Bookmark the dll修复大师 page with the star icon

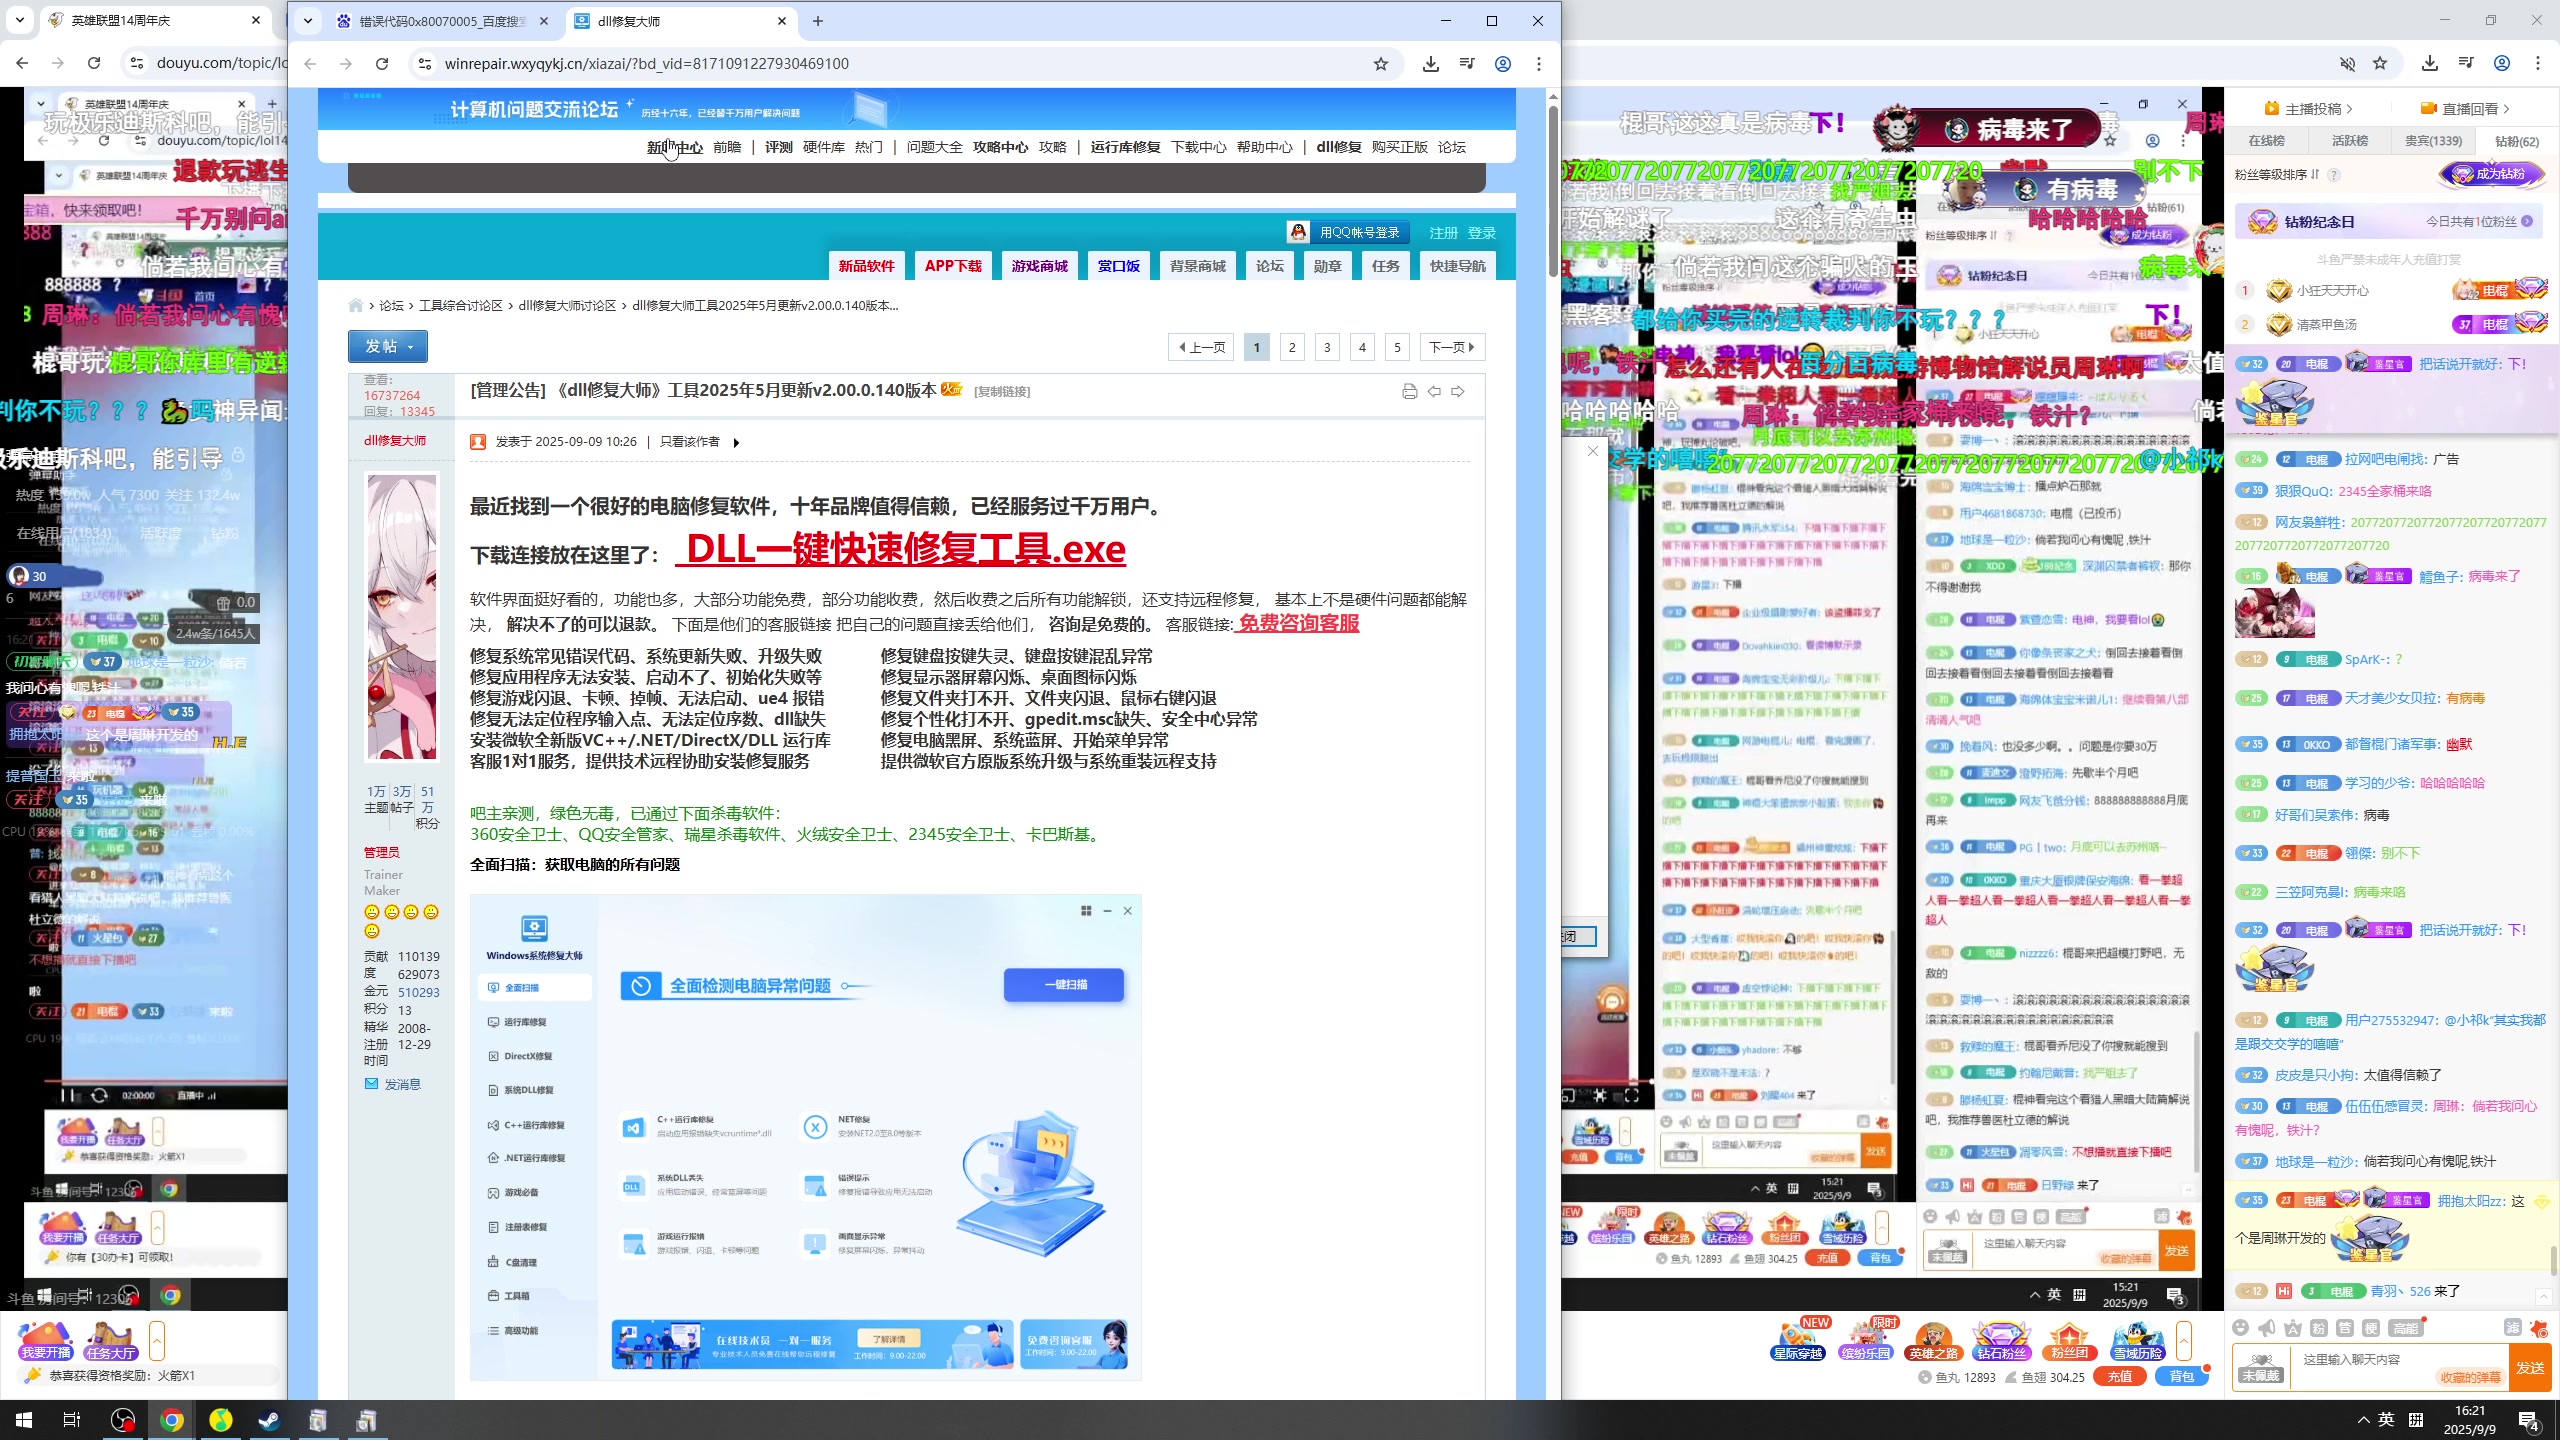click(1381, 64)
